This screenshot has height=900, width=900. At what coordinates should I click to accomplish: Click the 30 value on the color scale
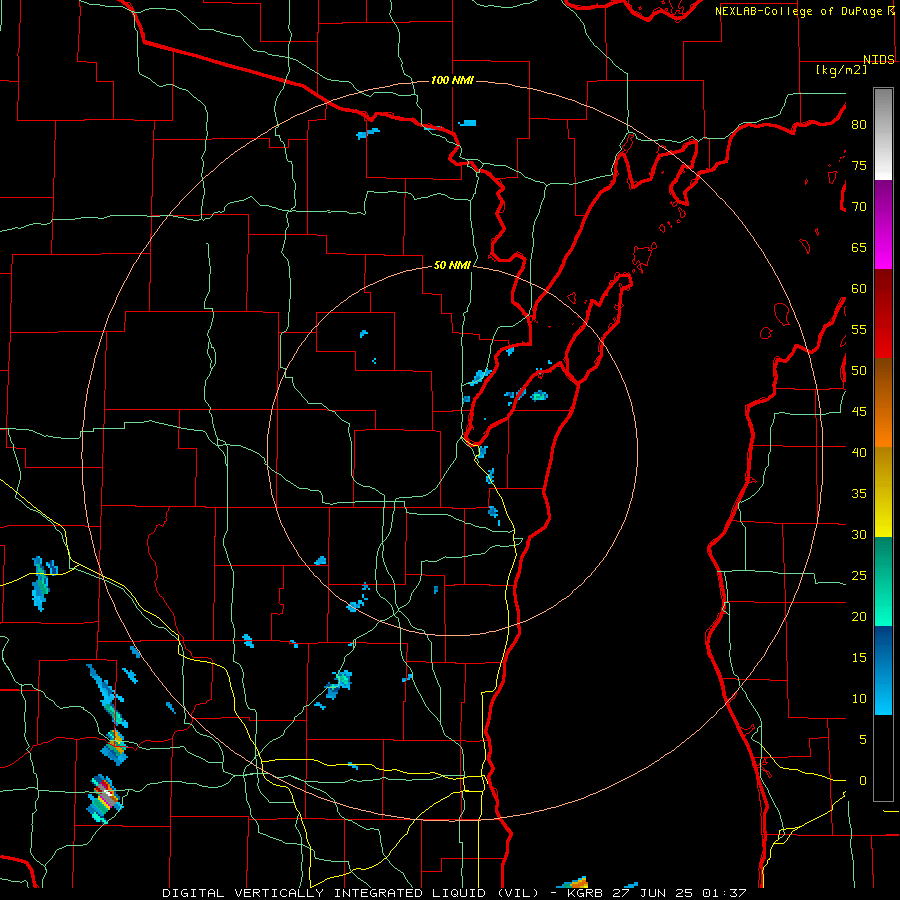point(859,534)
